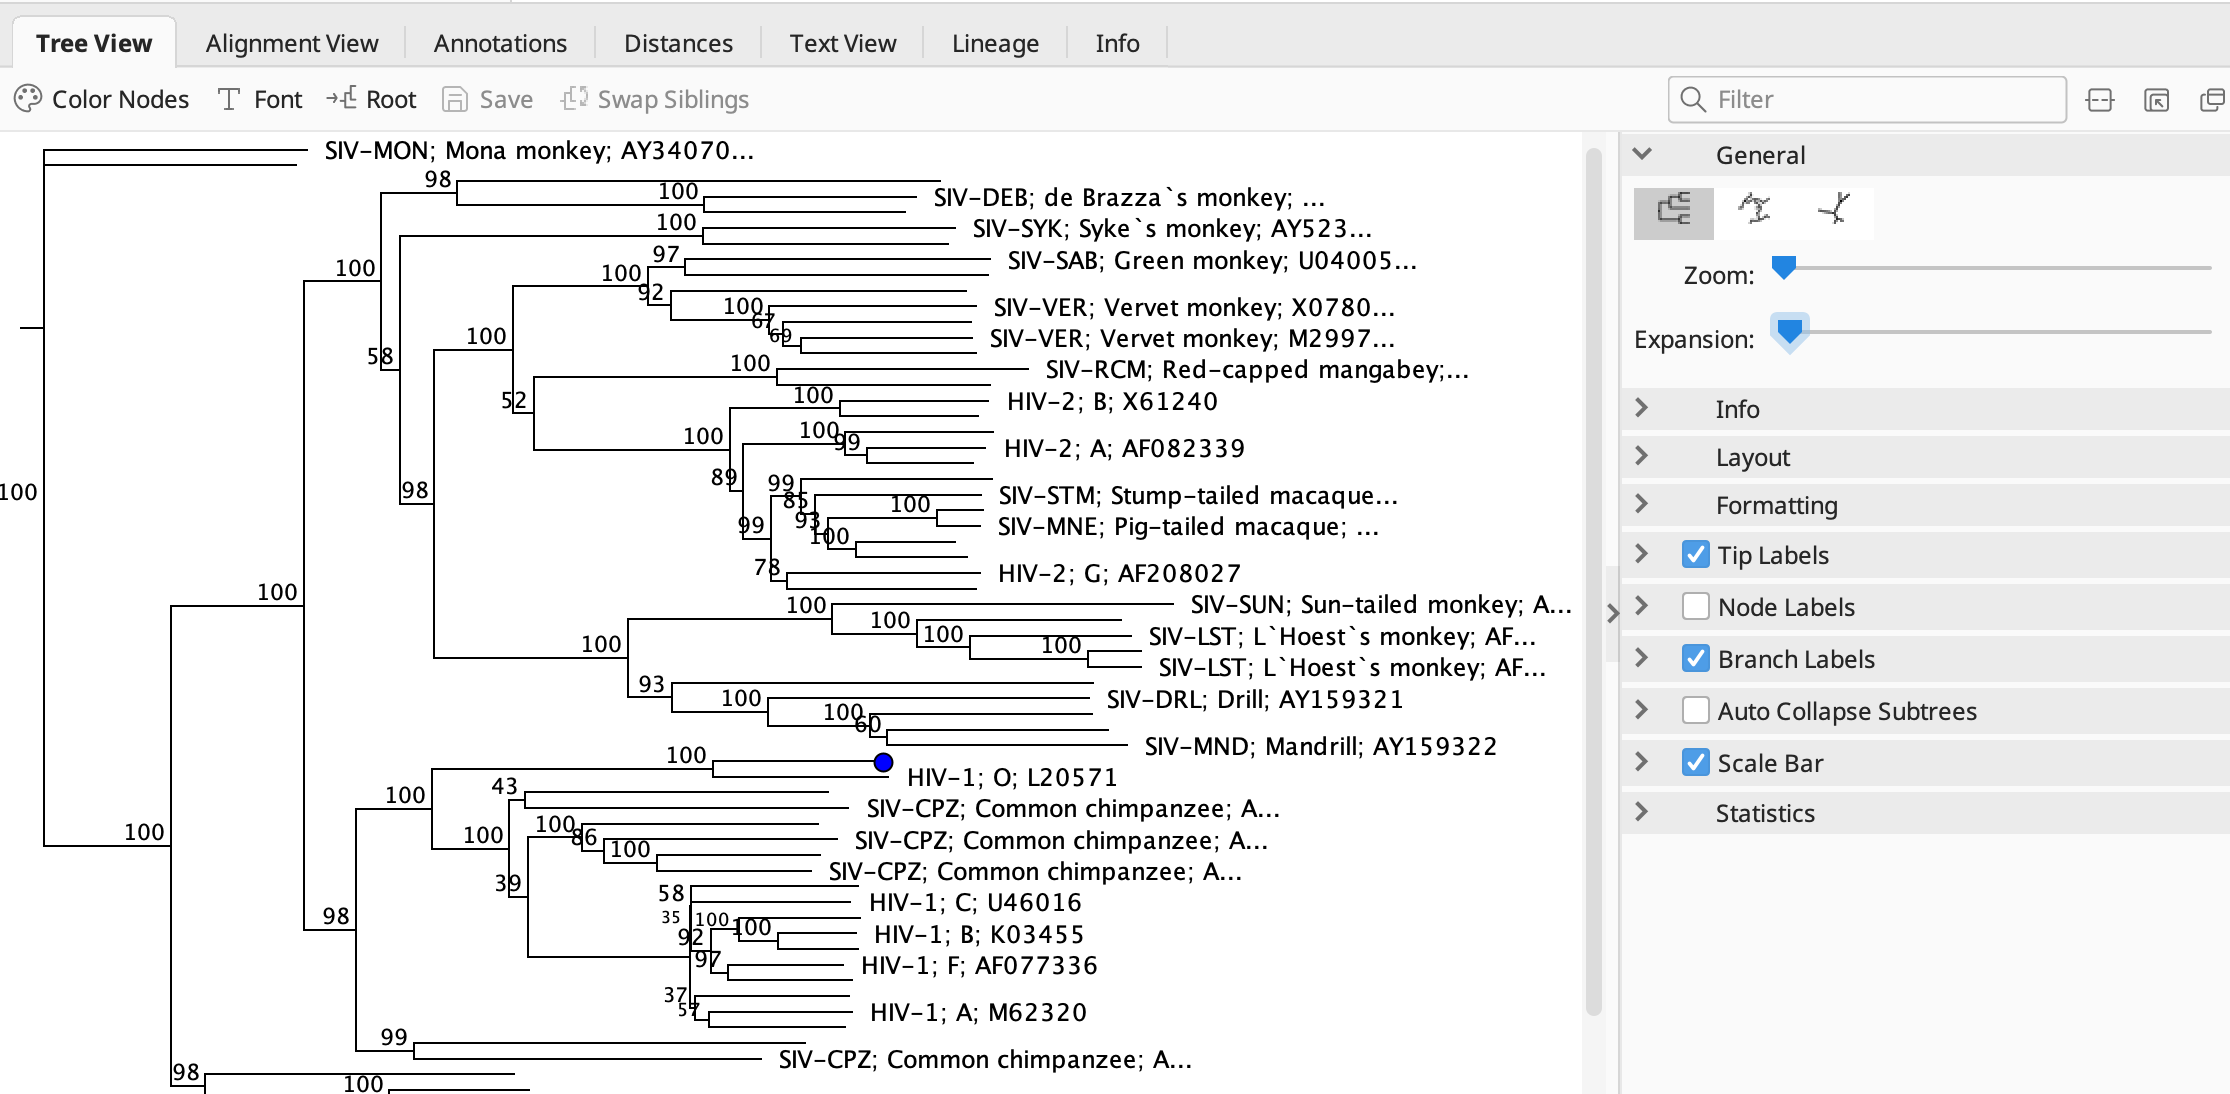Select the rooted tree layout icon
Image resolution: width=2230 pixels, height=1094 pixels.
(x=1673, y=211)
